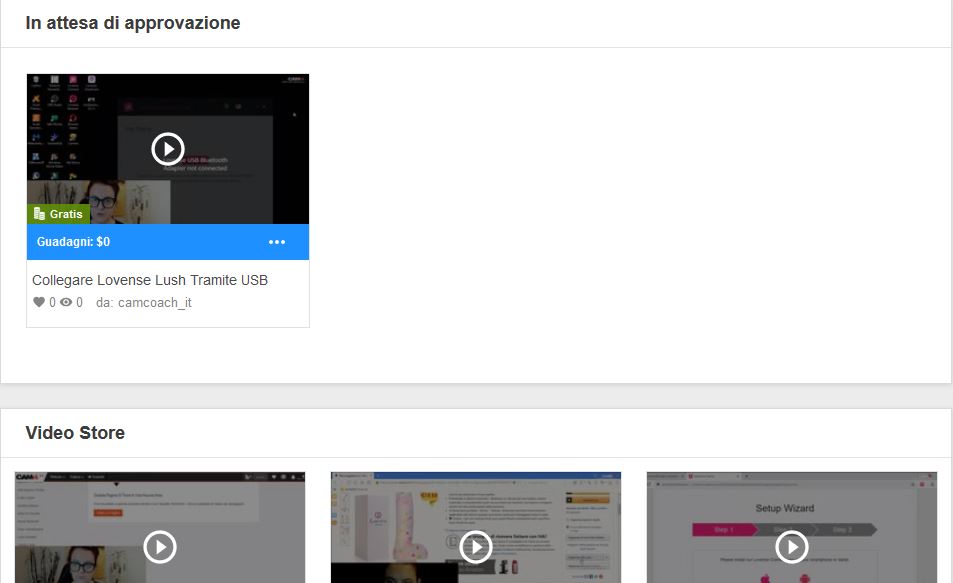
Task: Click the "Guadagni: $0" earnings label
Action: pyautogui.click(x=73, y=242)
